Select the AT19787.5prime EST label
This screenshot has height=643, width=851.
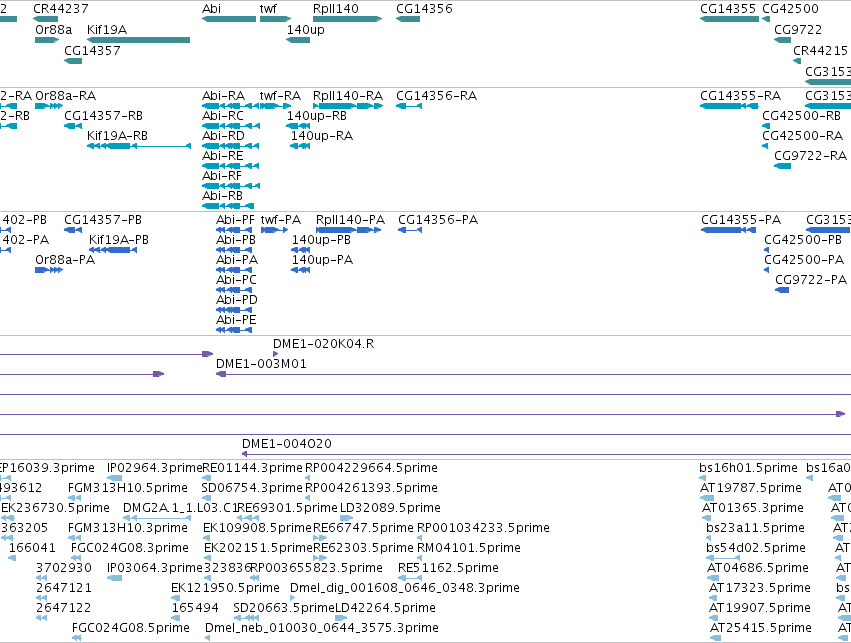pyautogui.click(x=751, y=488)
